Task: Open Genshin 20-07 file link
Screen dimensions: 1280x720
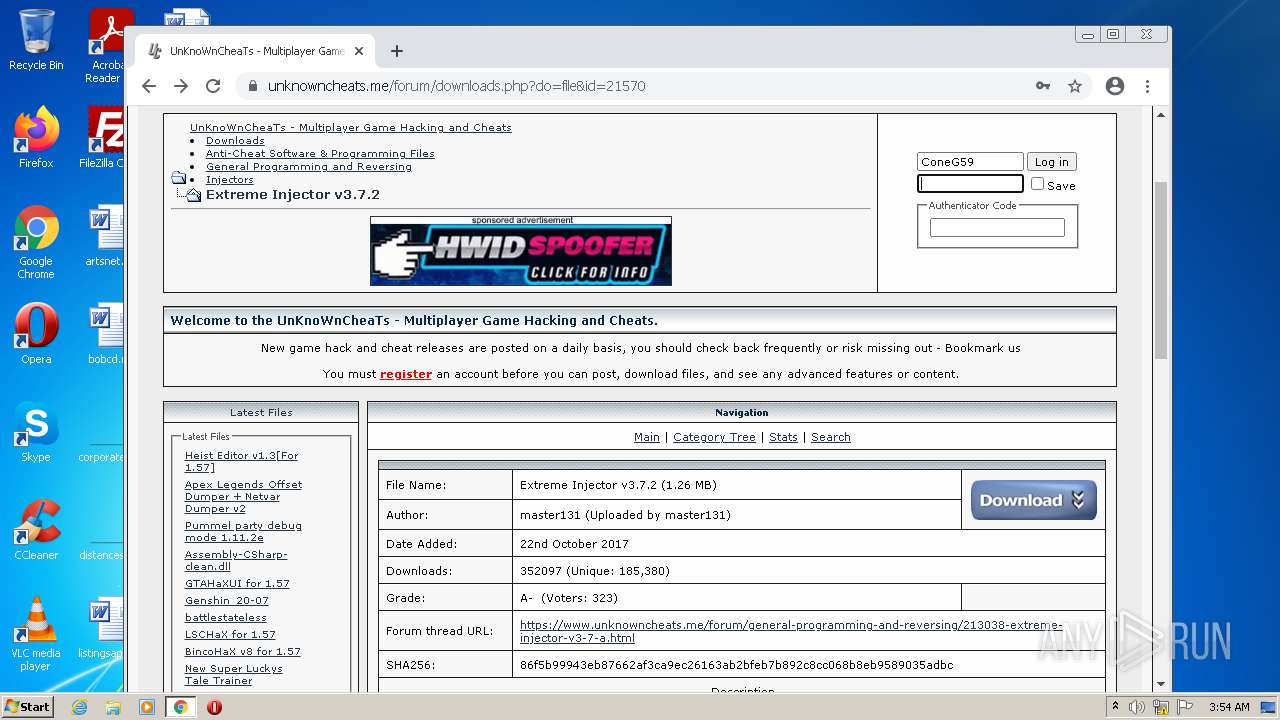Action: (227, 600)
